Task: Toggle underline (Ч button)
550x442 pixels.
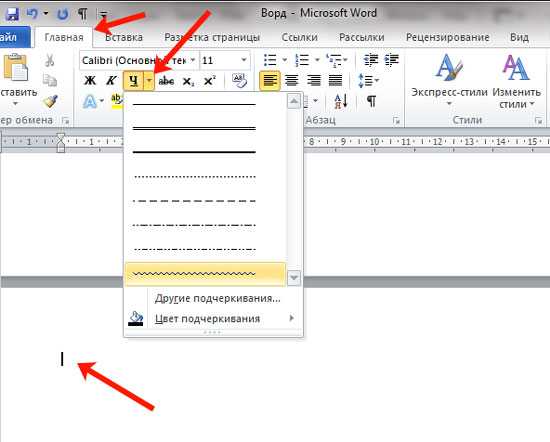Action: tap(133, 81)
